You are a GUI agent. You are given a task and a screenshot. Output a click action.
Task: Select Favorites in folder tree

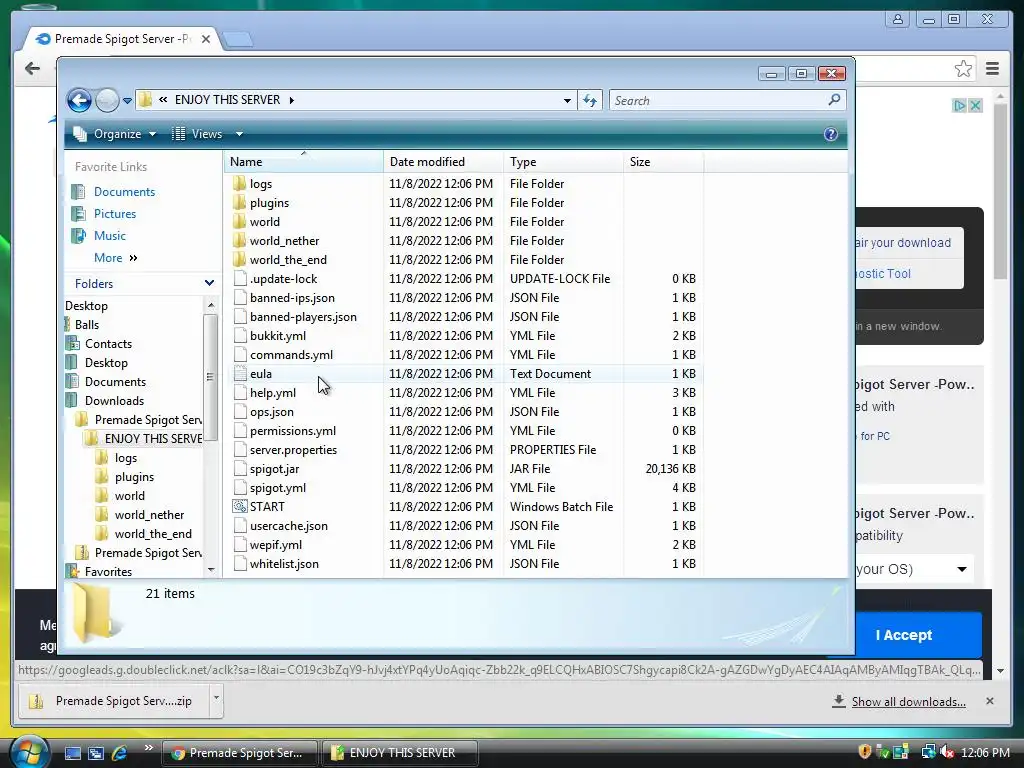tap(108, 571)
